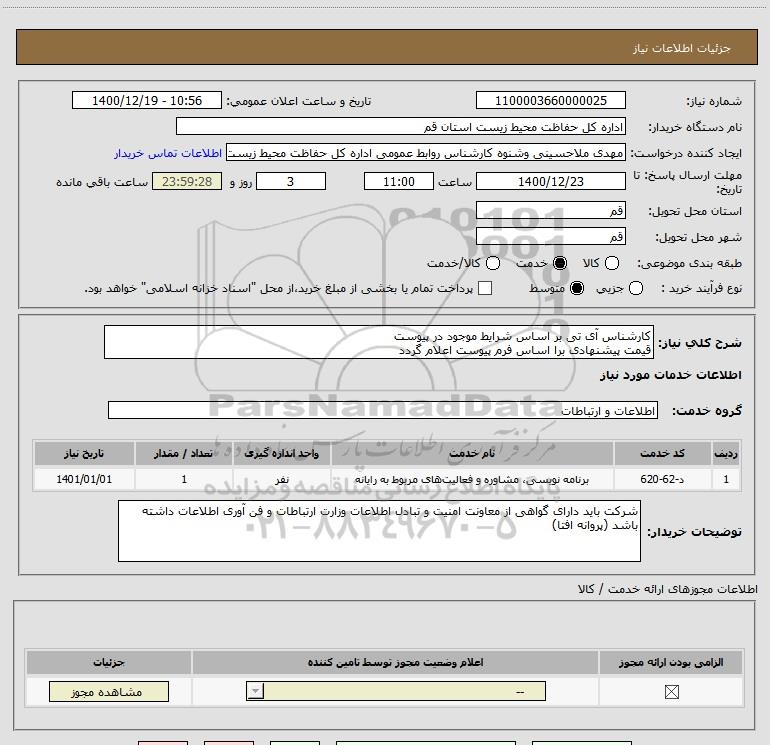Click the اطلاعات مجوزهای ارائه خدمت / کالا heading
The height and width of the screenshot is (745, 770).
coord(667,589)
